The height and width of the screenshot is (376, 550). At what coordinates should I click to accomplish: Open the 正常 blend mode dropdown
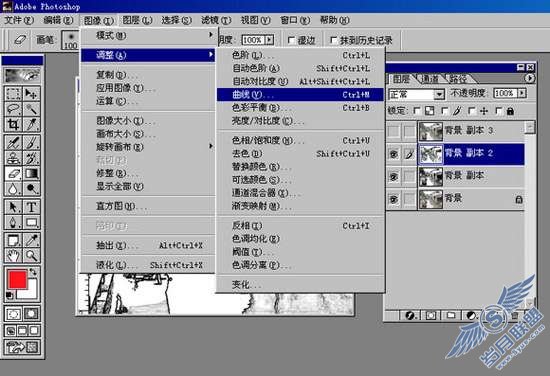416,94
